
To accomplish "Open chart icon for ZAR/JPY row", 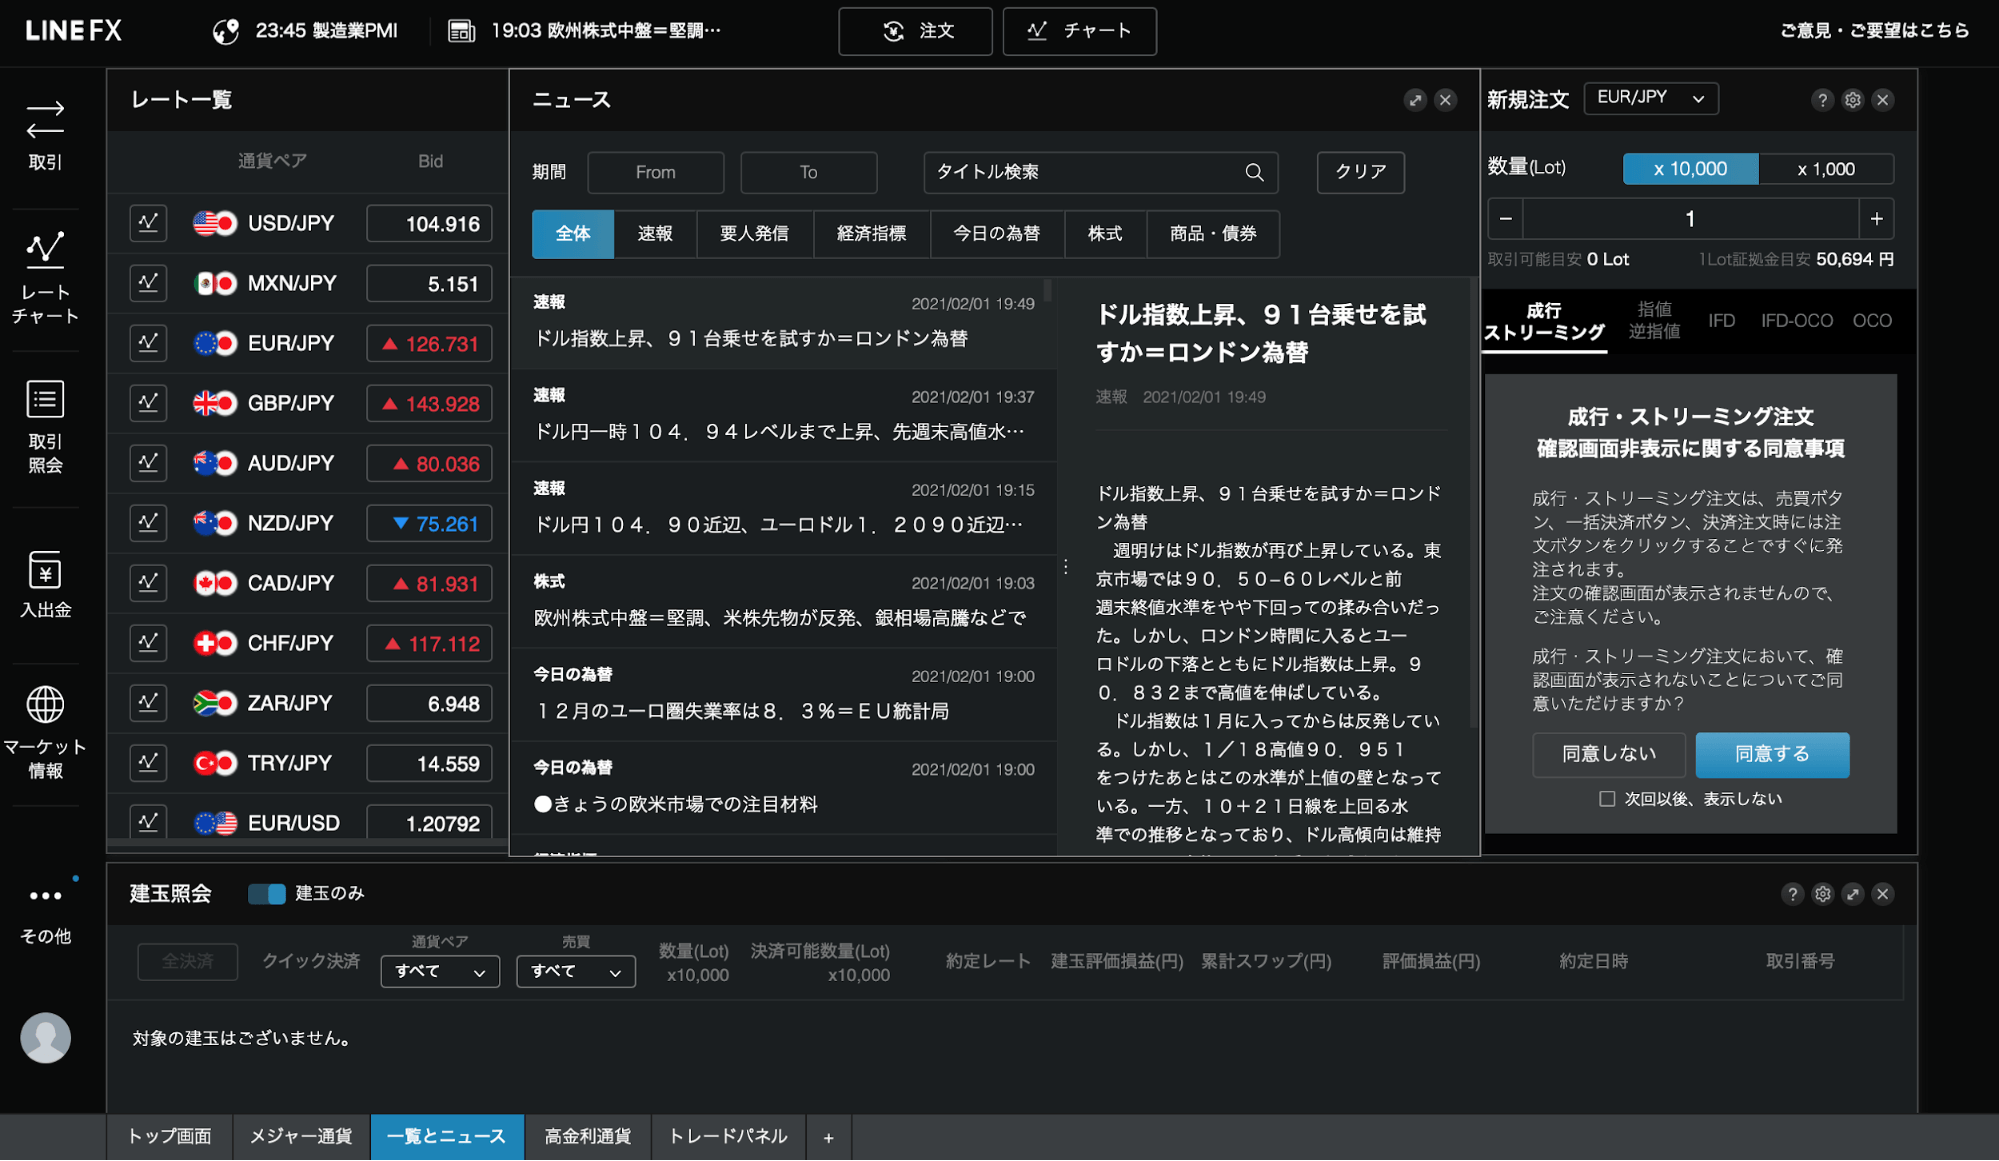I will click(x=148, y=703).
